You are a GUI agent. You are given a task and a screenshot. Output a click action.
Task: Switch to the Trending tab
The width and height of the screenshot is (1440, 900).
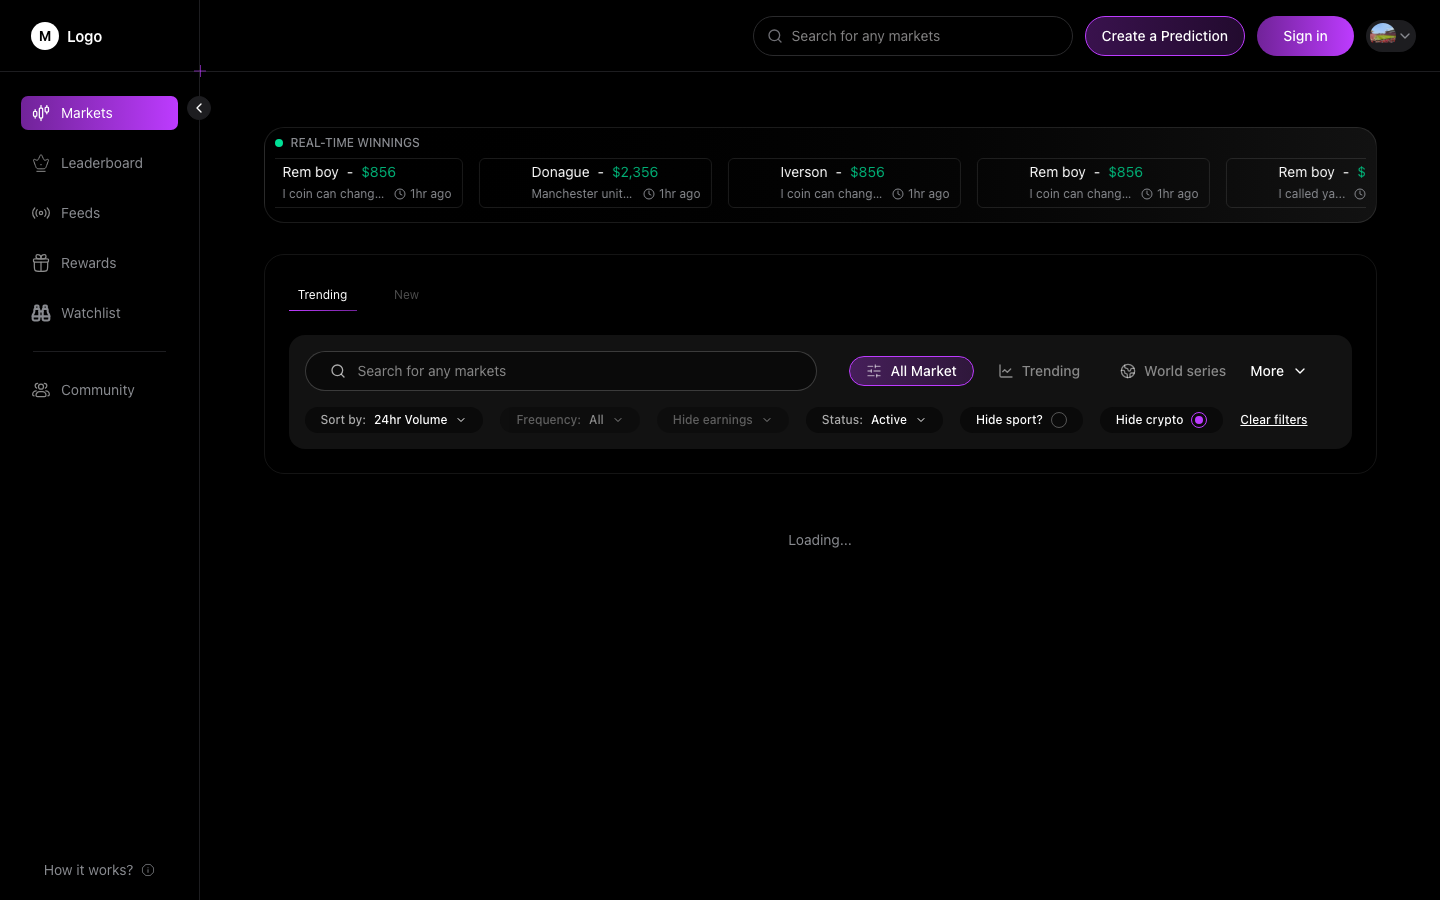pyautogui.click(x=322, y=295)
